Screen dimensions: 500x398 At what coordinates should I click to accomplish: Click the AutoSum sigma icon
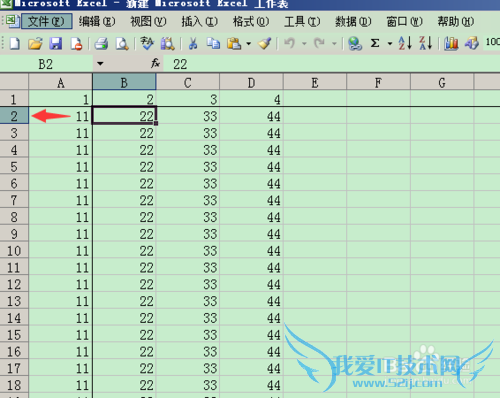(x=375, y=43)
